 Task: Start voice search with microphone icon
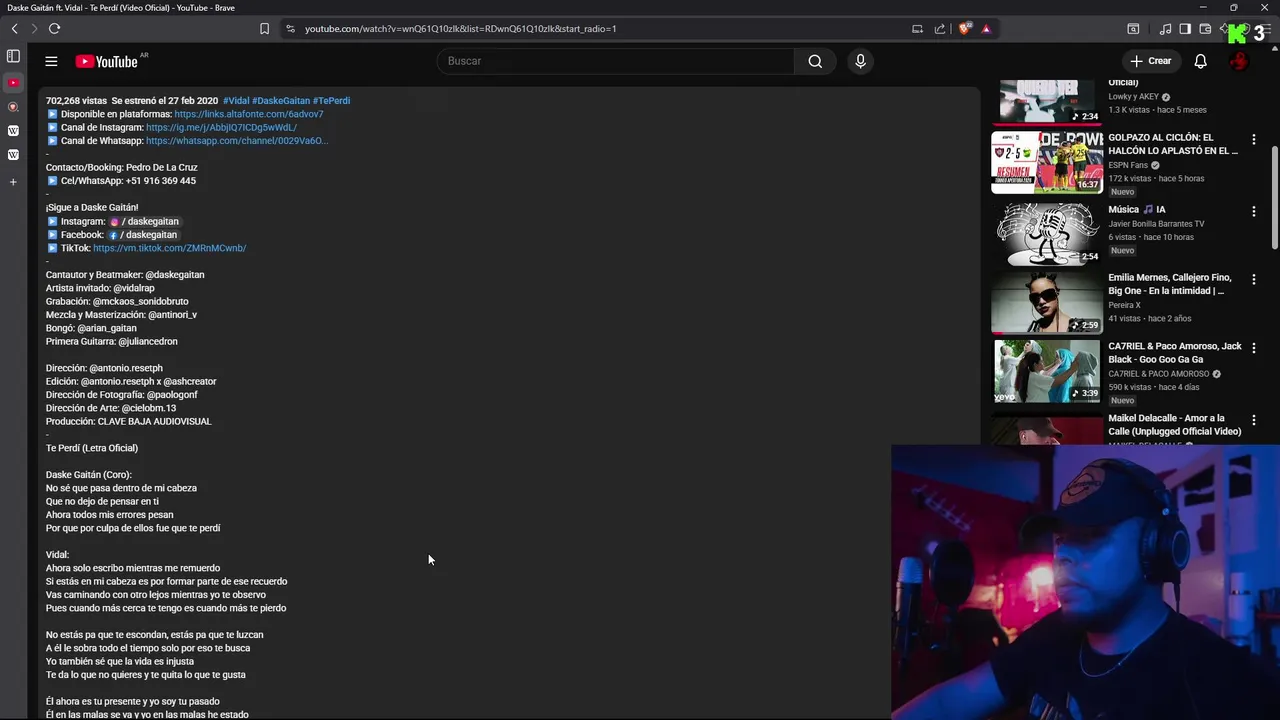tap(860, 61)
